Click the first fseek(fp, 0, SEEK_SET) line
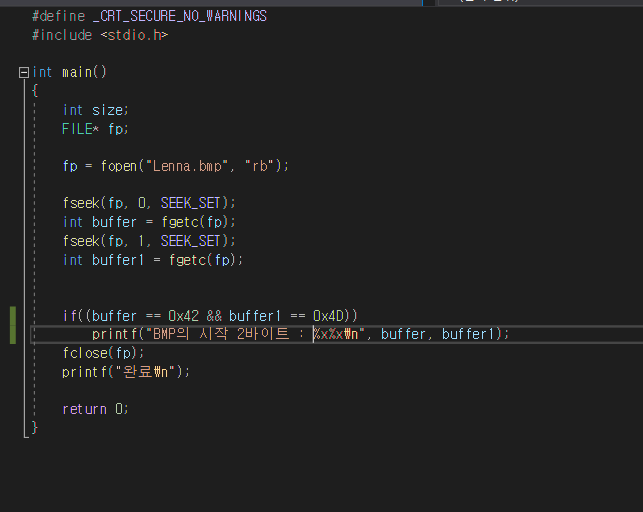 (149, 203)
